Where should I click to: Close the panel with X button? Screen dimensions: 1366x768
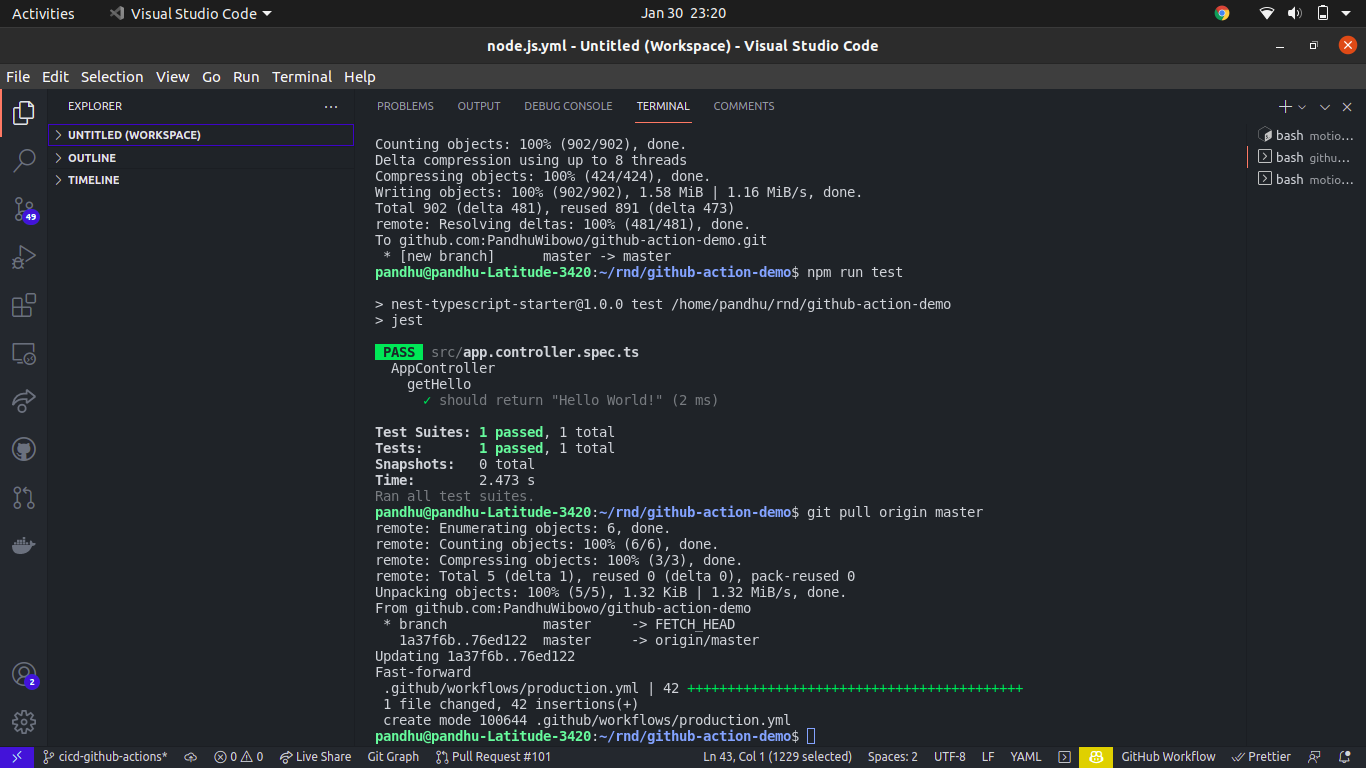pyautogui.click(x=1347, y=107)
